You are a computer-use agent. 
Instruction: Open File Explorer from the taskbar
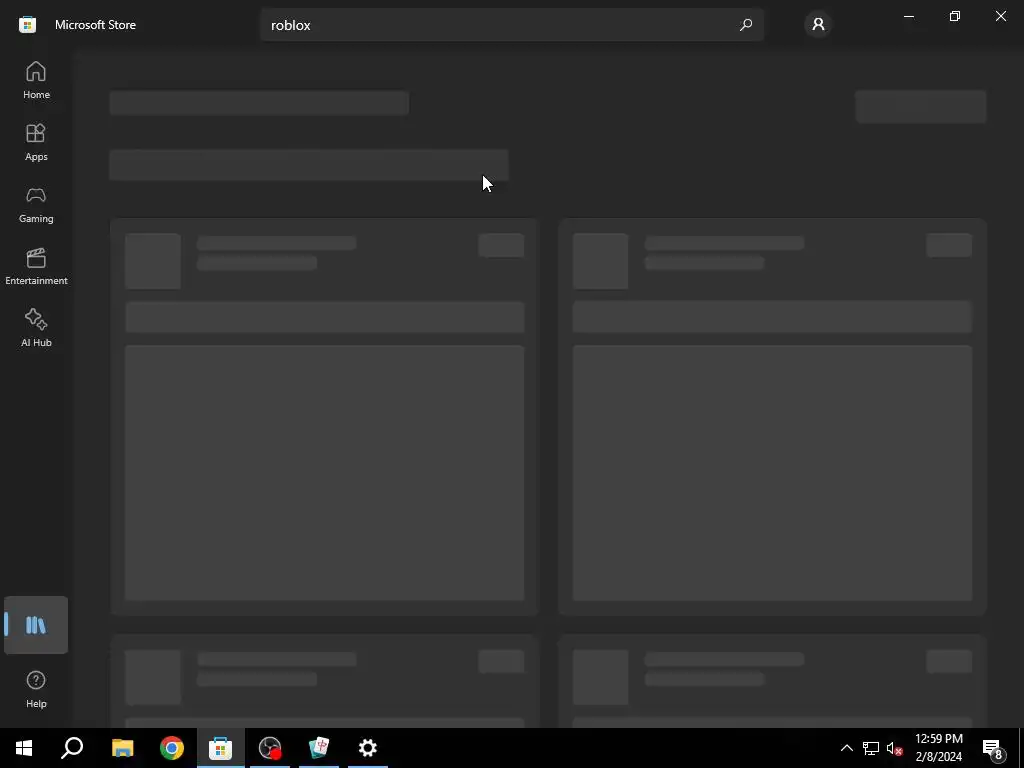(x=122, y=748)
